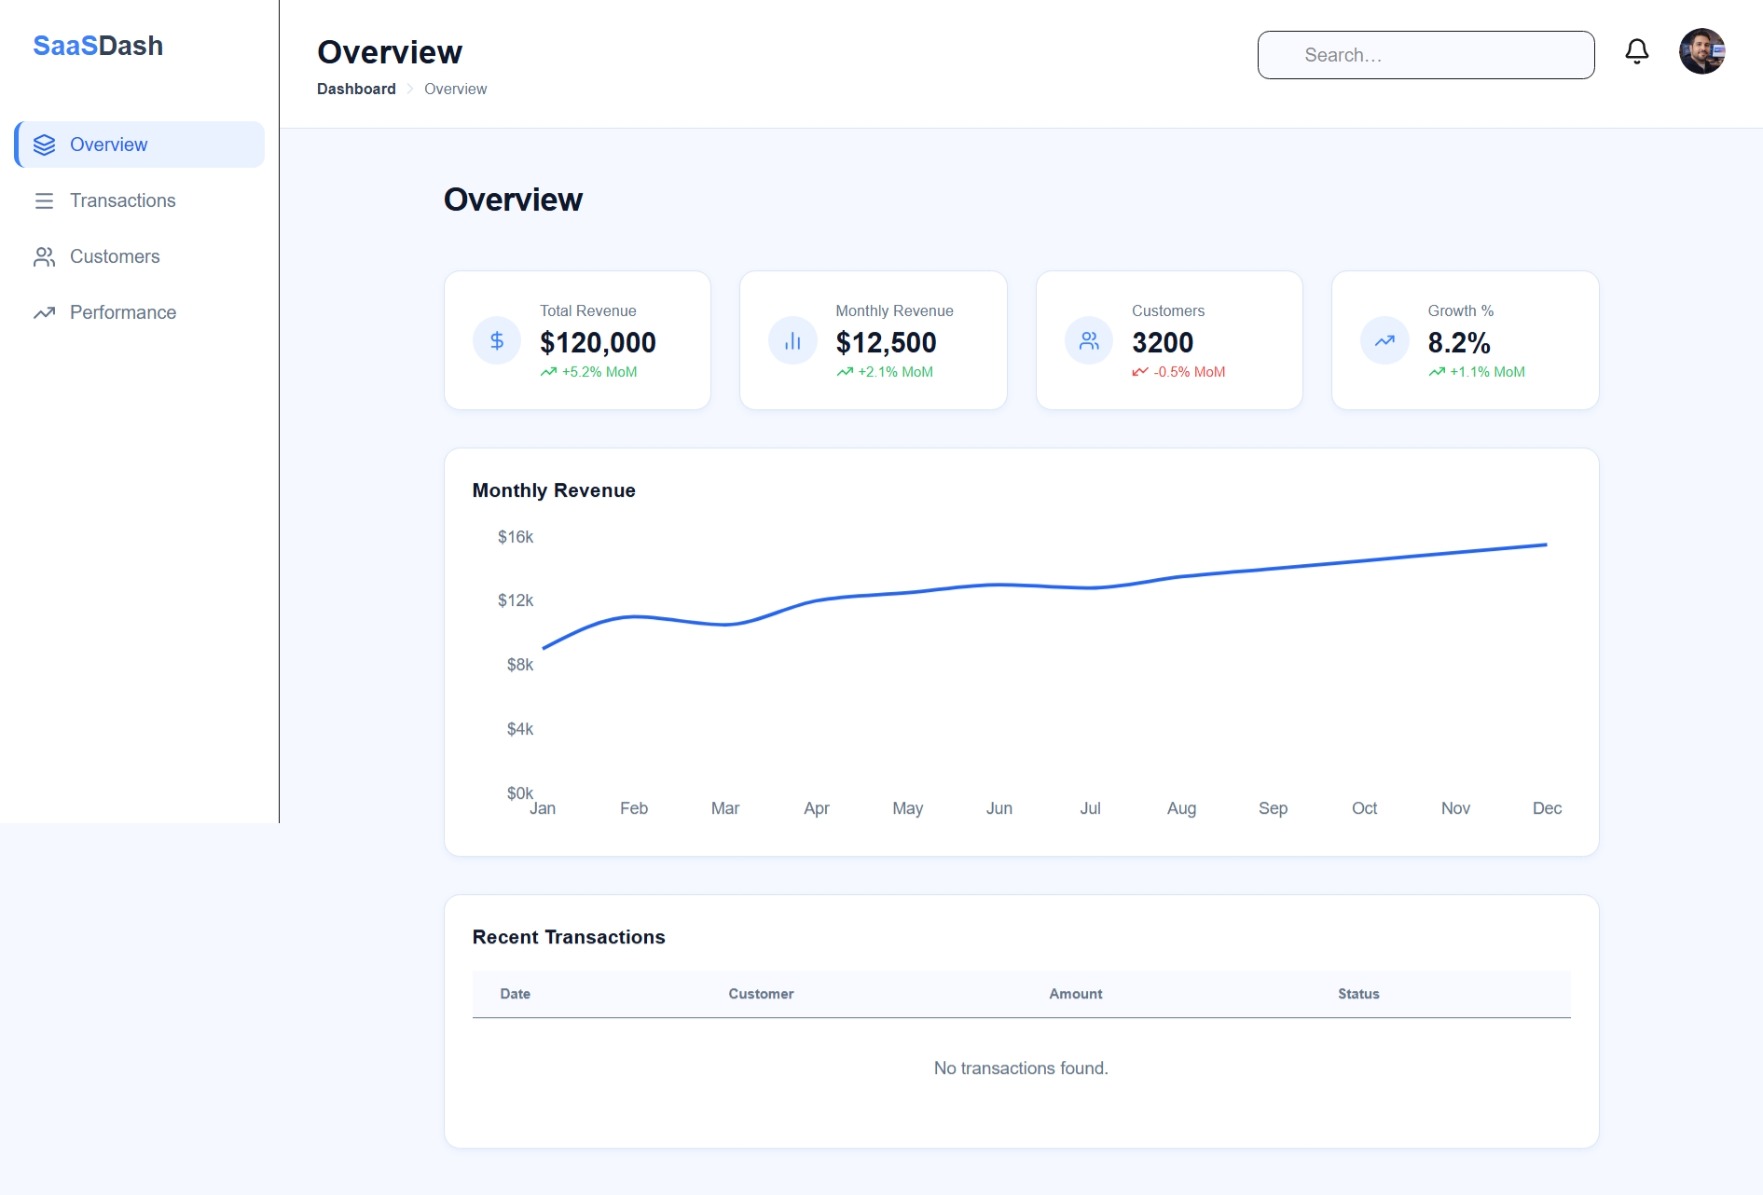
Task: Focus the Search input field
Action: (x=1425, y=55)
